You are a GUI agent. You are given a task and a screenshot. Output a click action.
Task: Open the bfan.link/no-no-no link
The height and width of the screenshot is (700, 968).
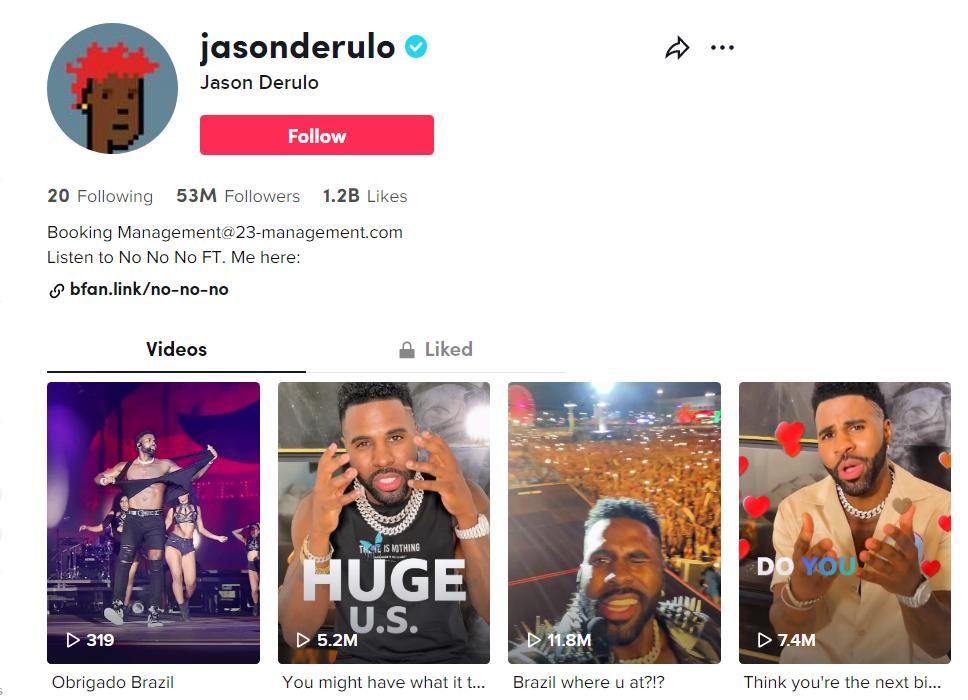click(x=149, y=289)
